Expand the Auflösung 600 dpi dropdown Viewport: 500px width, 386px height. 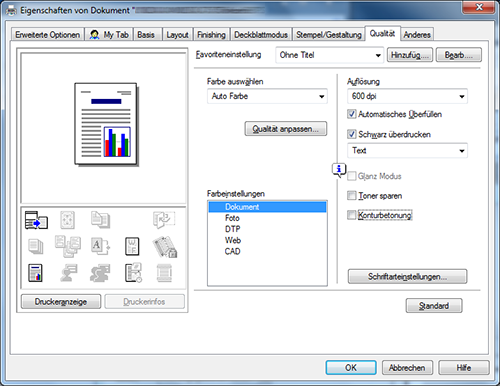pyautogui.click(x=407, y=96)
